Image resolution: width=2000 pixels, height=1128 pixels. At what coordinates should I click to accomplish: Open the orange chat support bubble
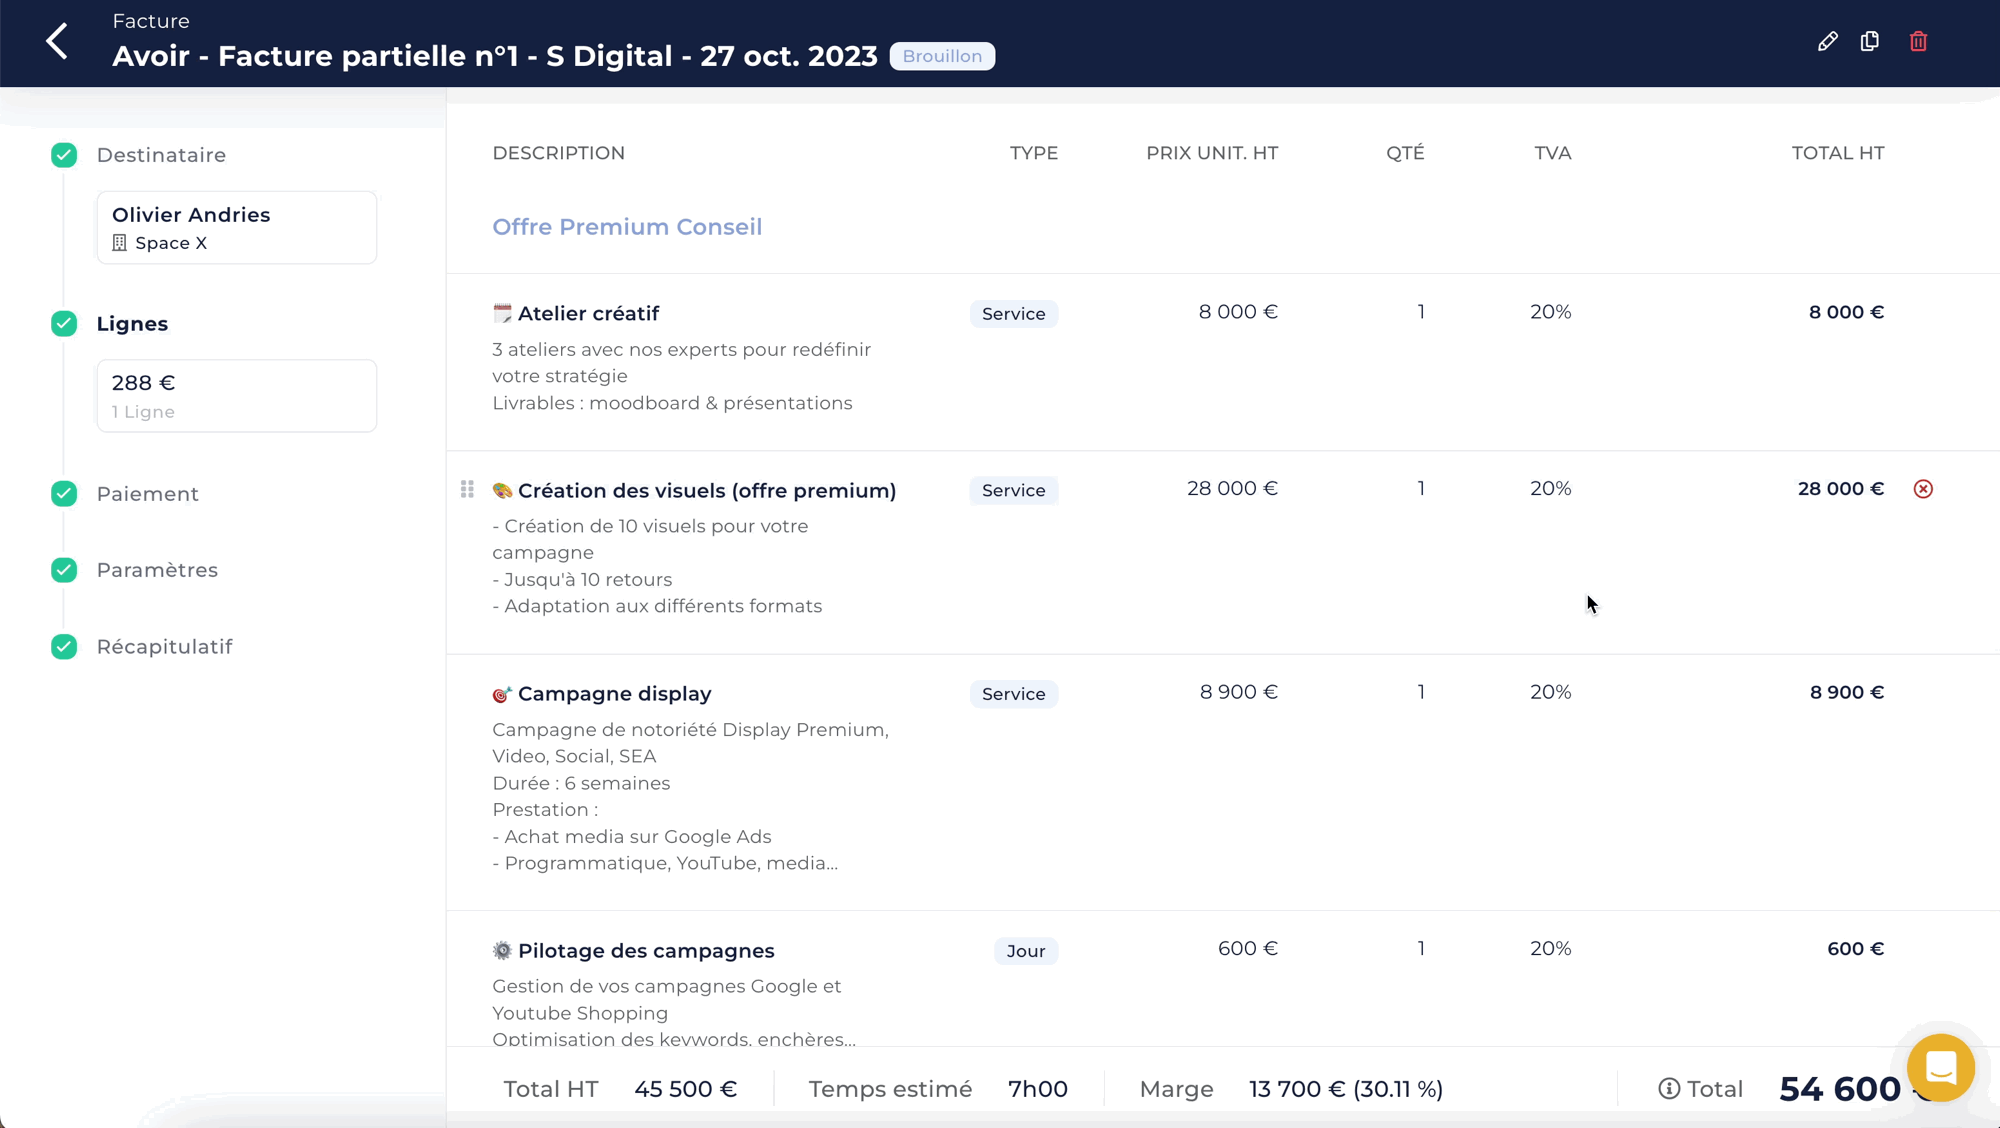pos(1940,1068)
